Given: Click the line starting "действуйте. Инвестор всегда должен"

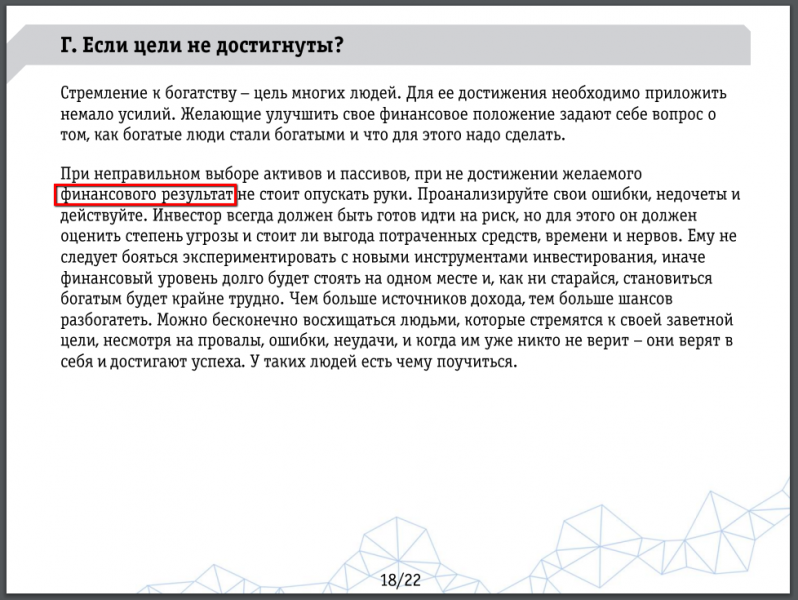Looking at the screenshot, I should [379, 216].
